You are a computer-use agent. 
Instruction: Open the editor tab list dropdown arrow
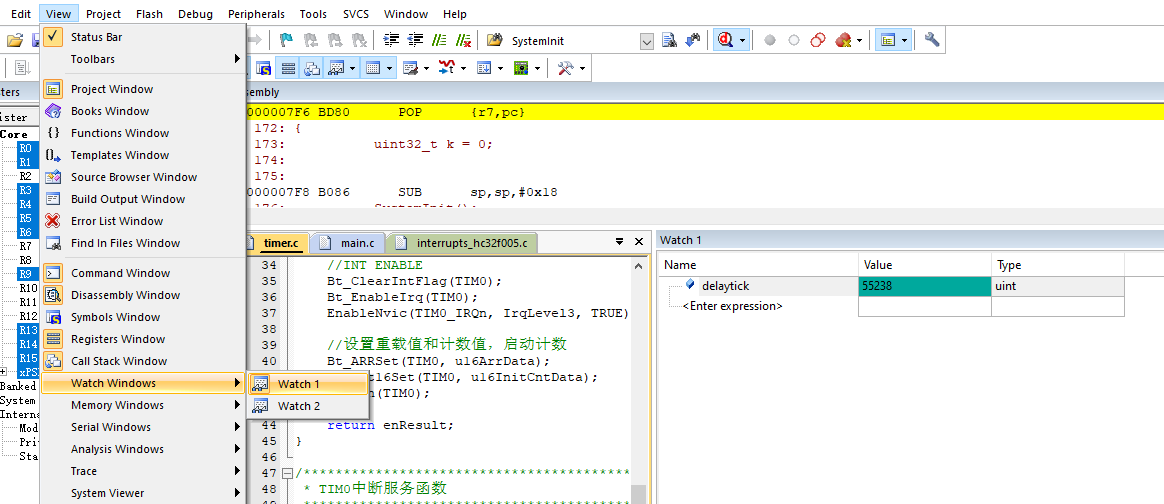[619, 242]
